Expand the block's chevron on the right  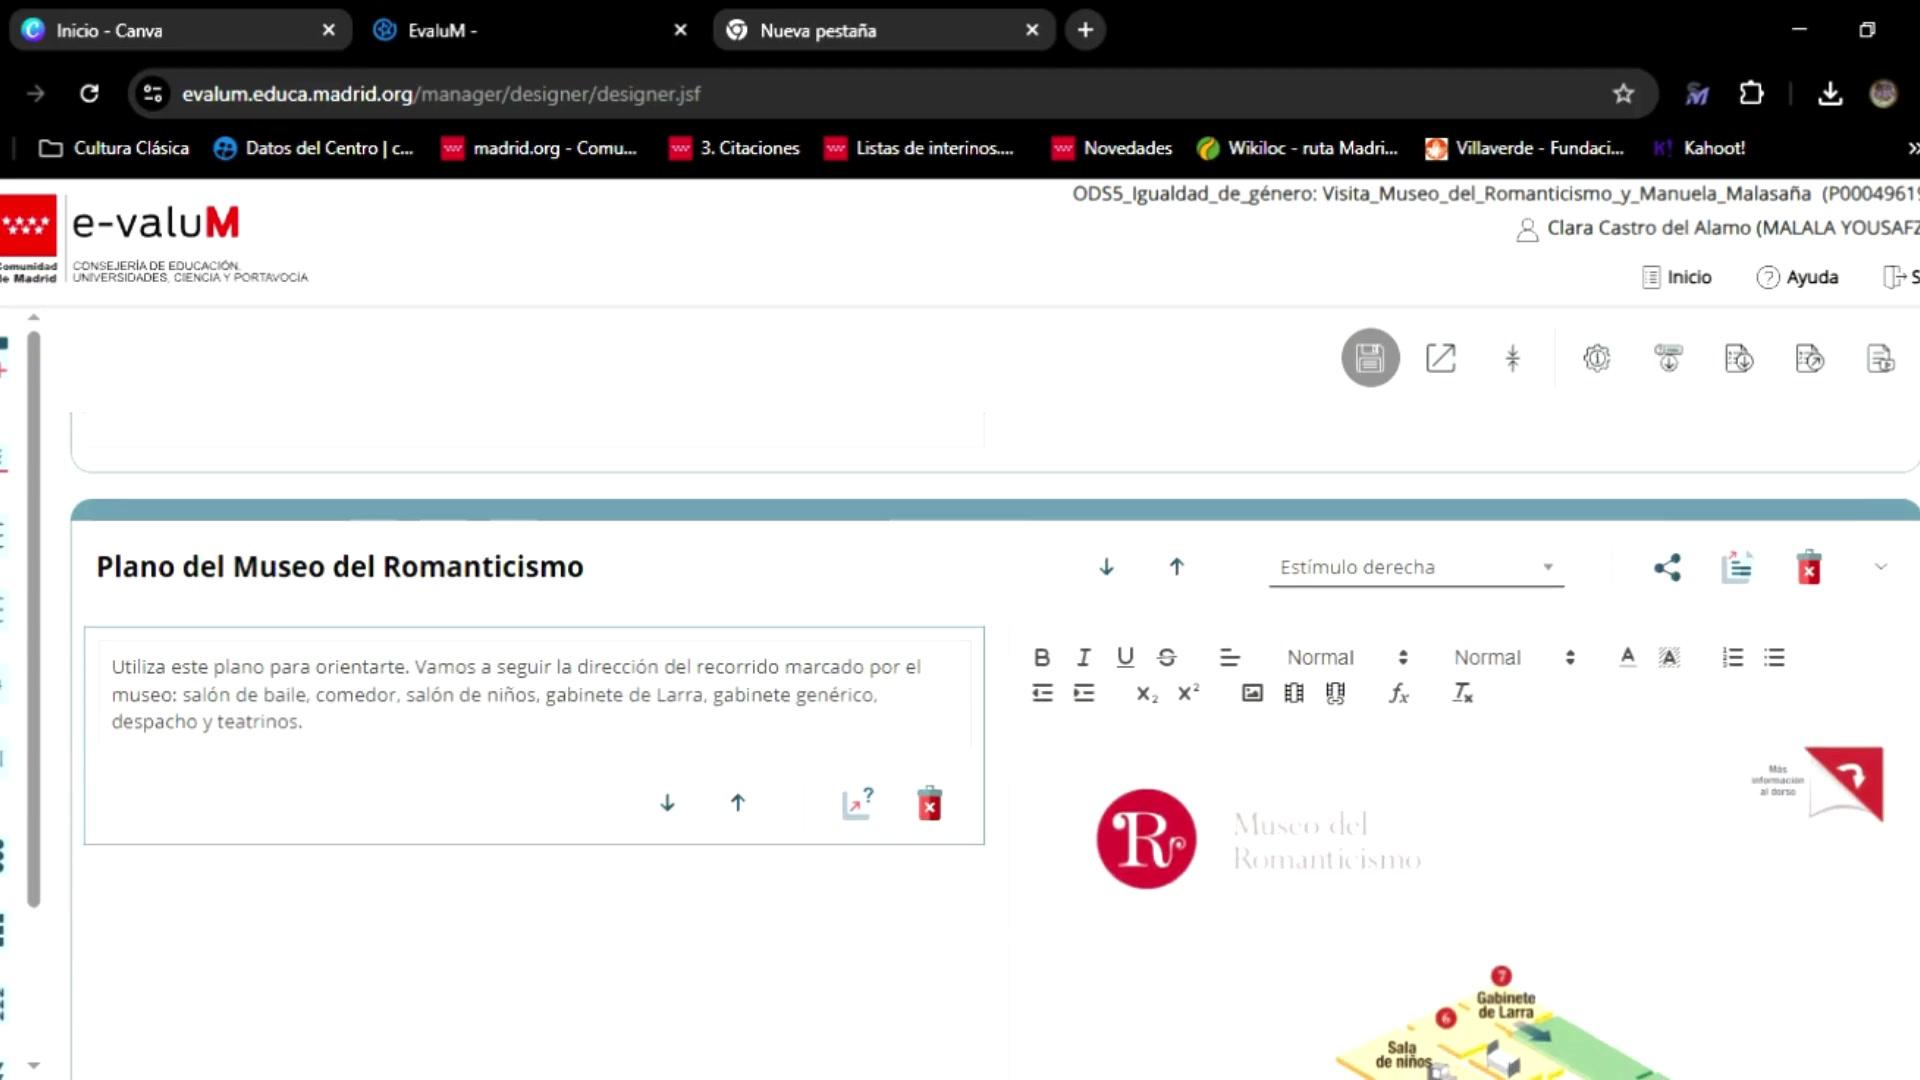pyautogui.click(x=1880, y=567)
